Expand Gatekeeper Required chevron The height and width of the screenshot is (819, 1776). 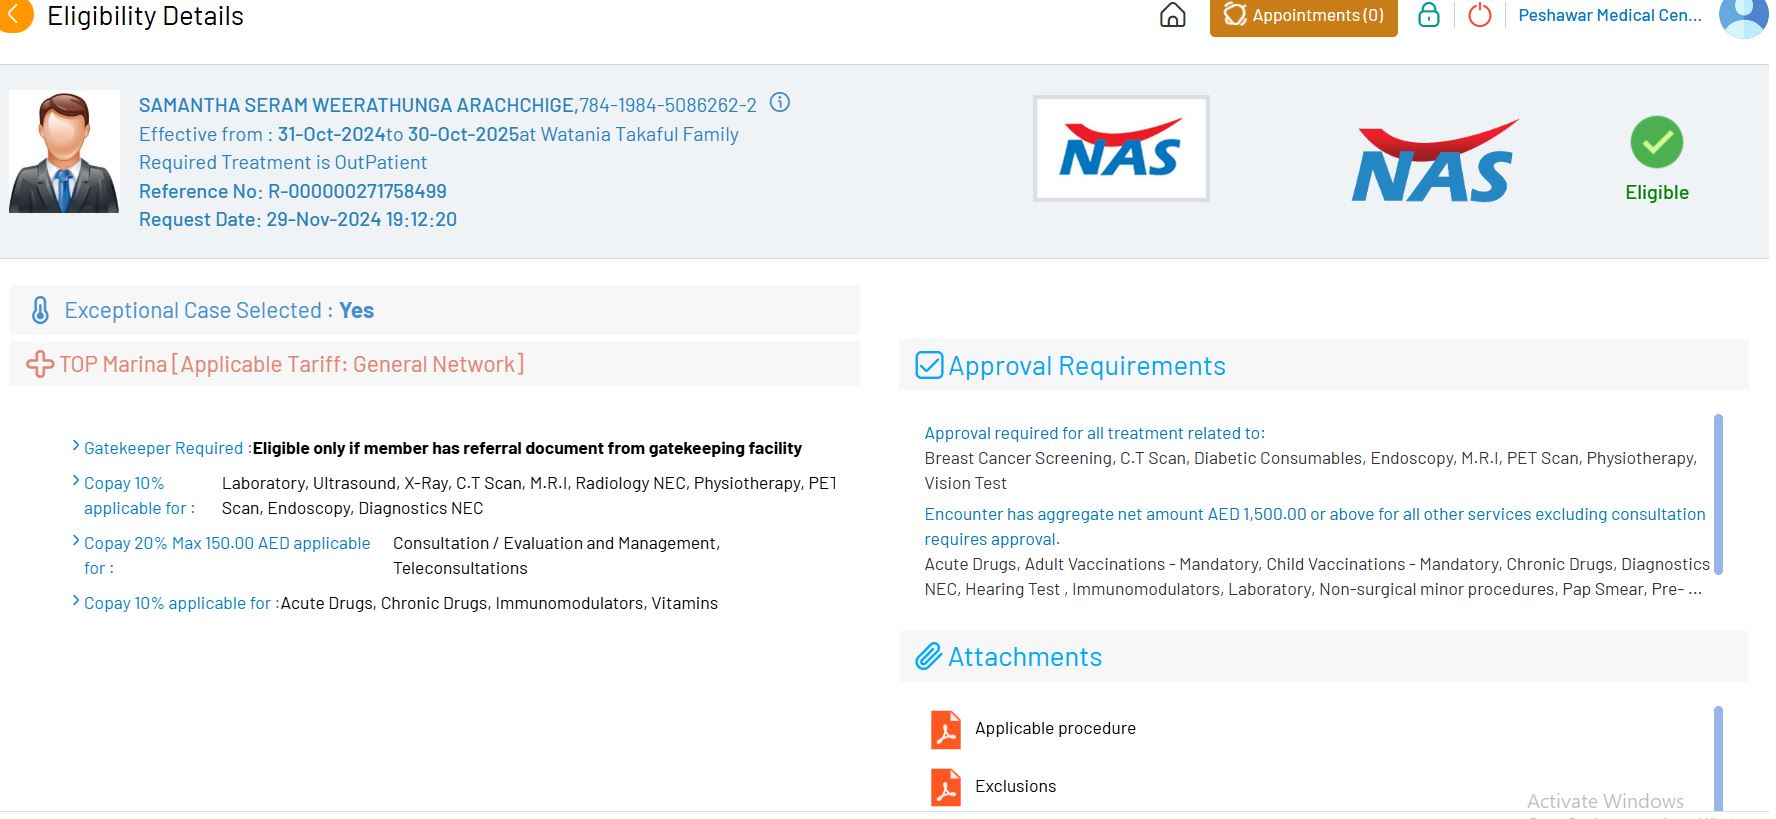(x=76, y=446)
